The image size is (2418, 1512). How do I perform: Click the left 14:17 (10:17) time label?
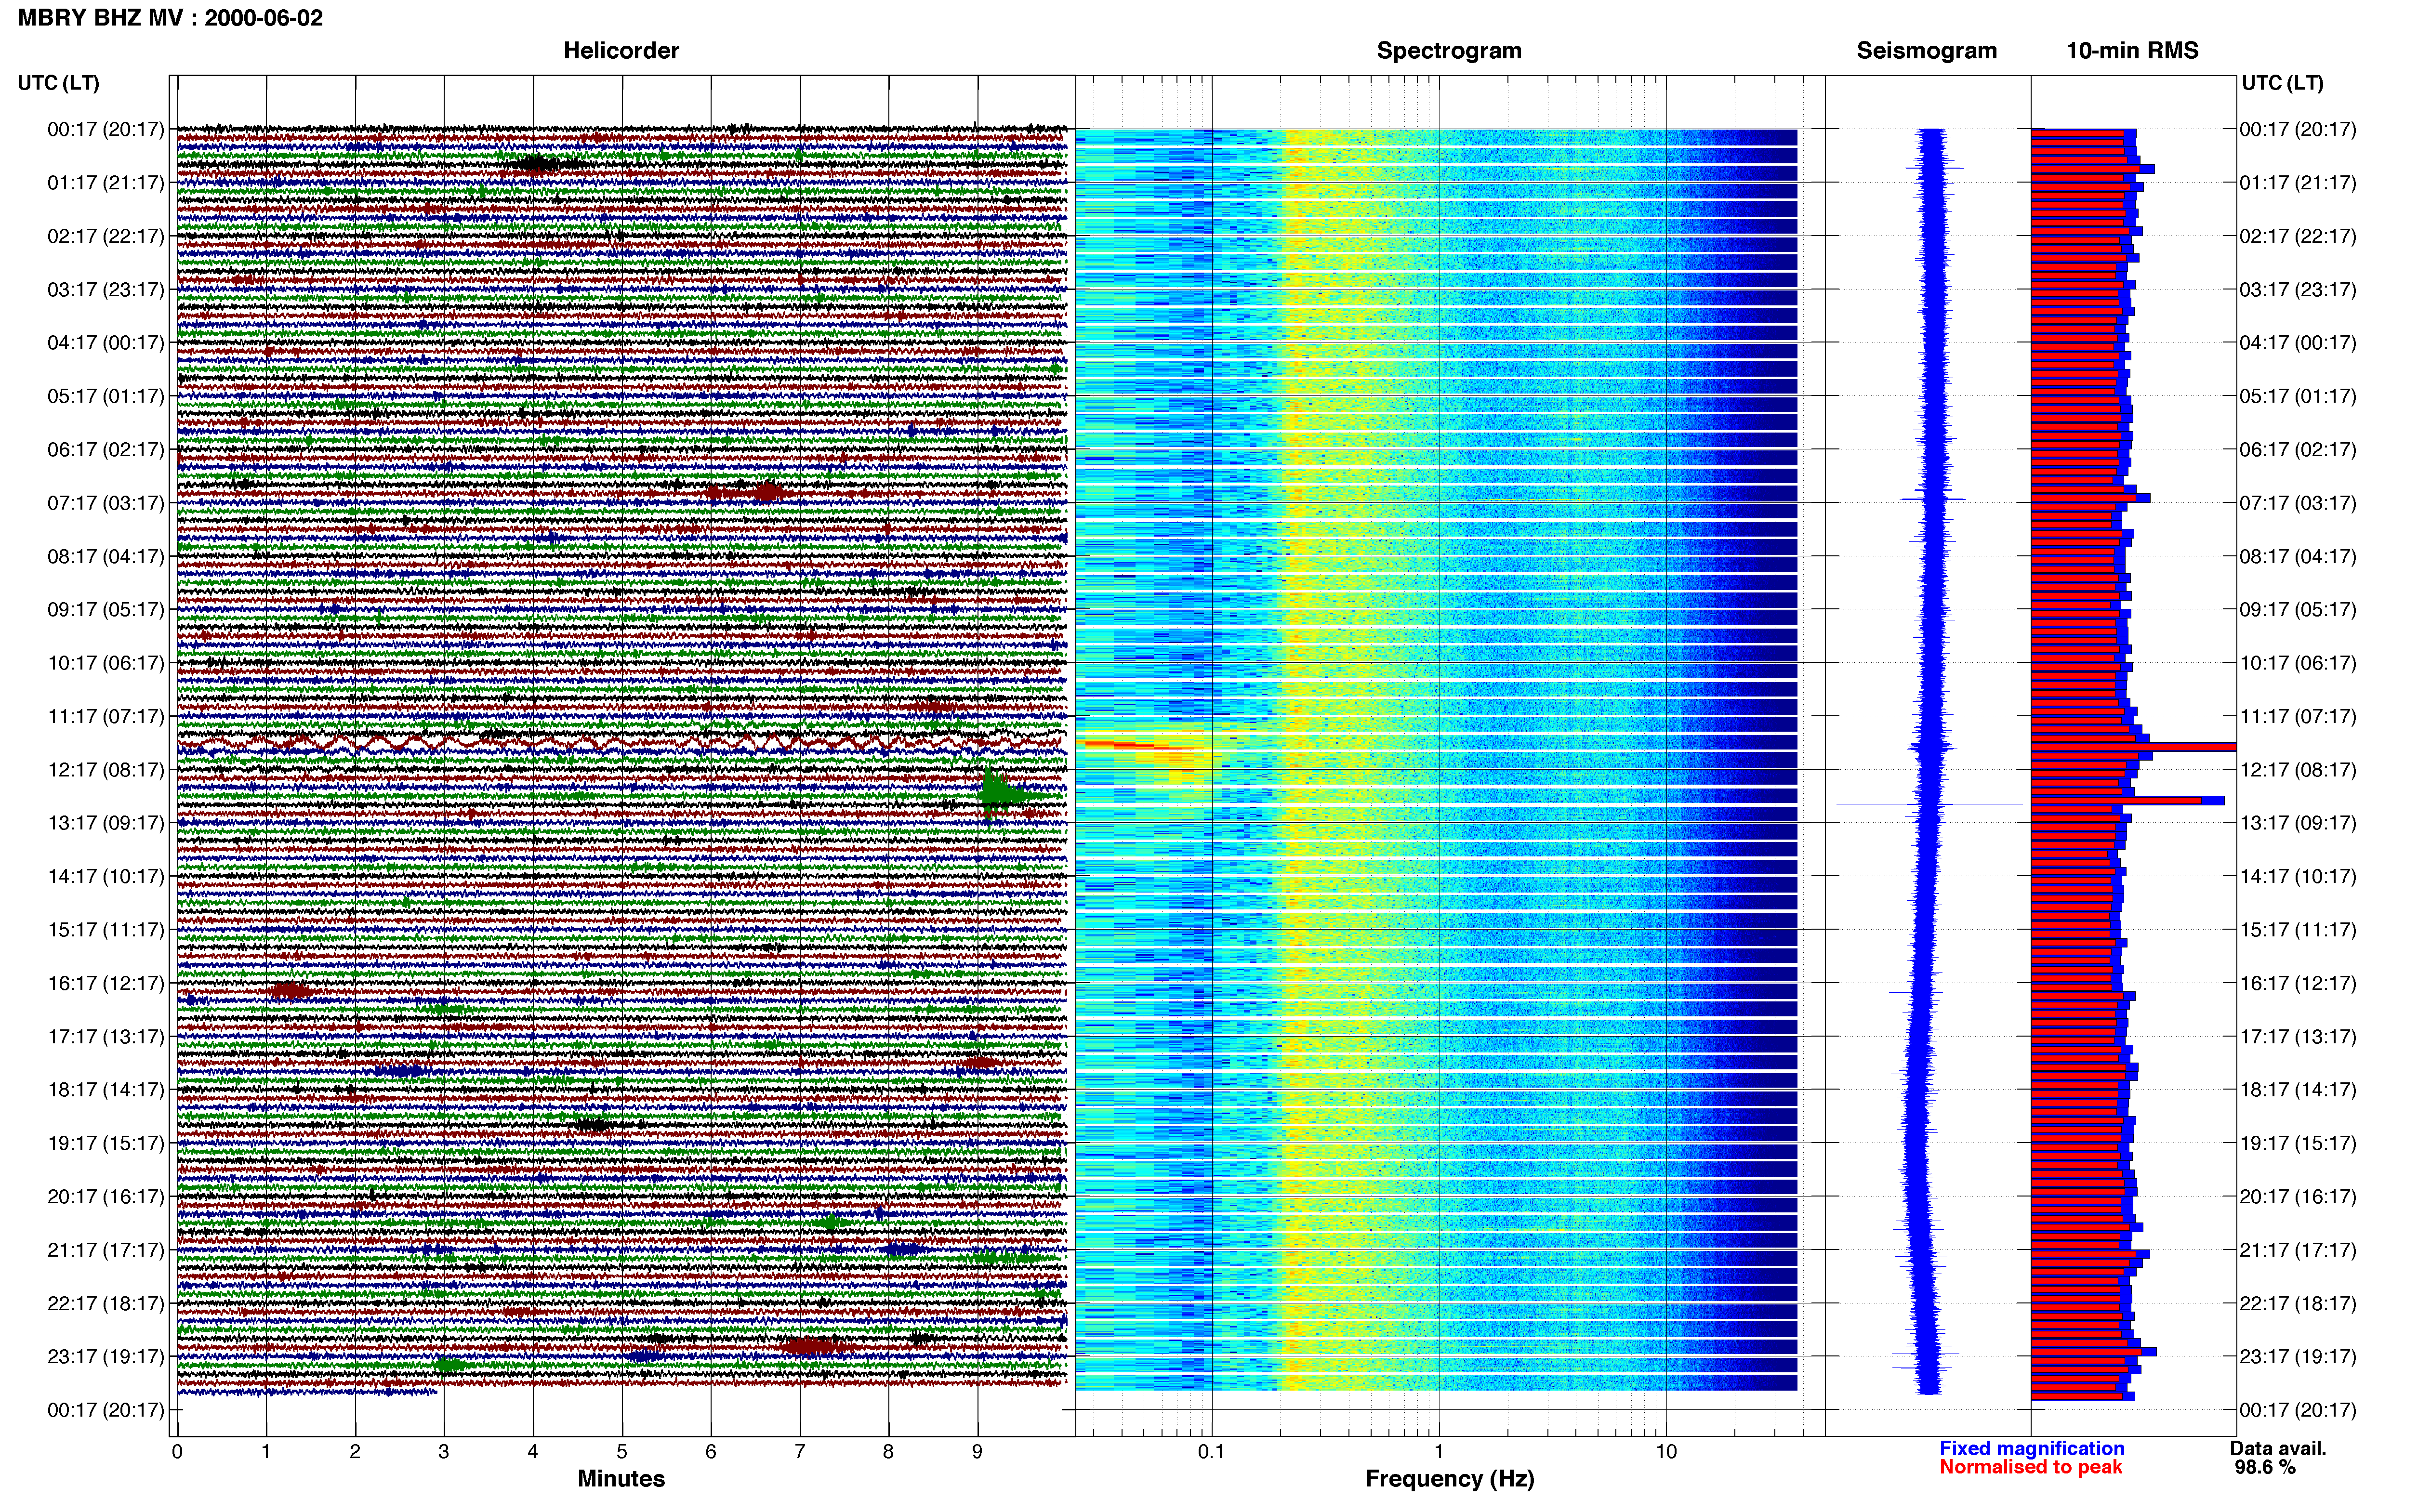coord(106,877)
